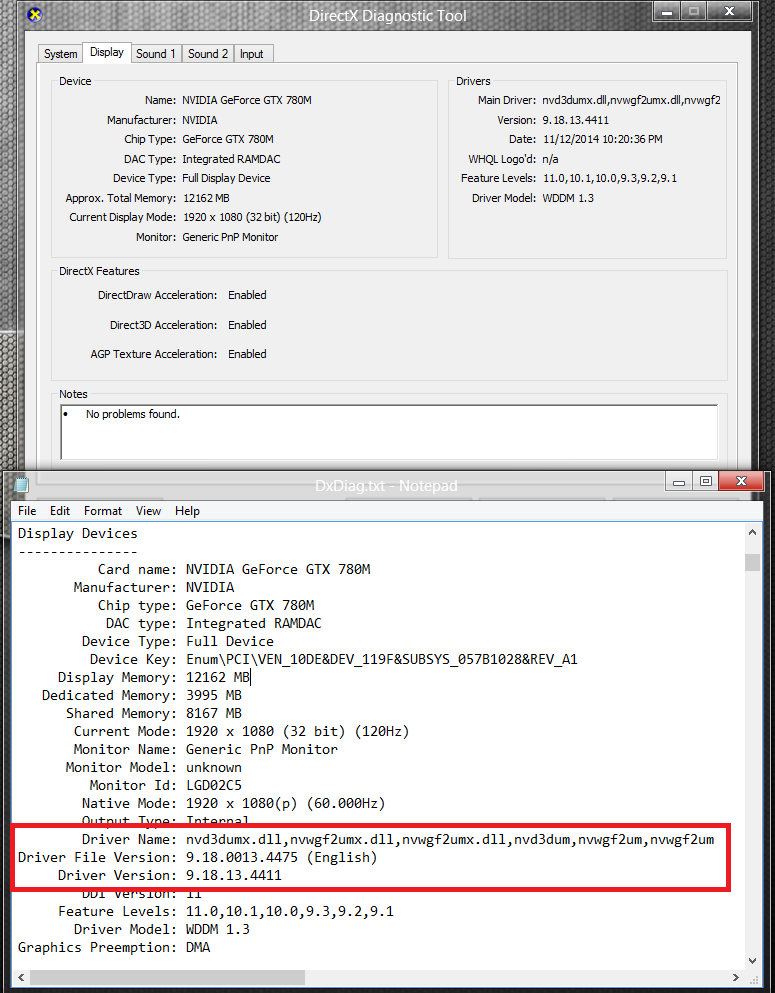Image resolution: width=775 pixels, height=993 pixels.
Task: Click the Notes box showing 'No problems found.'
Action: [389, 432]
